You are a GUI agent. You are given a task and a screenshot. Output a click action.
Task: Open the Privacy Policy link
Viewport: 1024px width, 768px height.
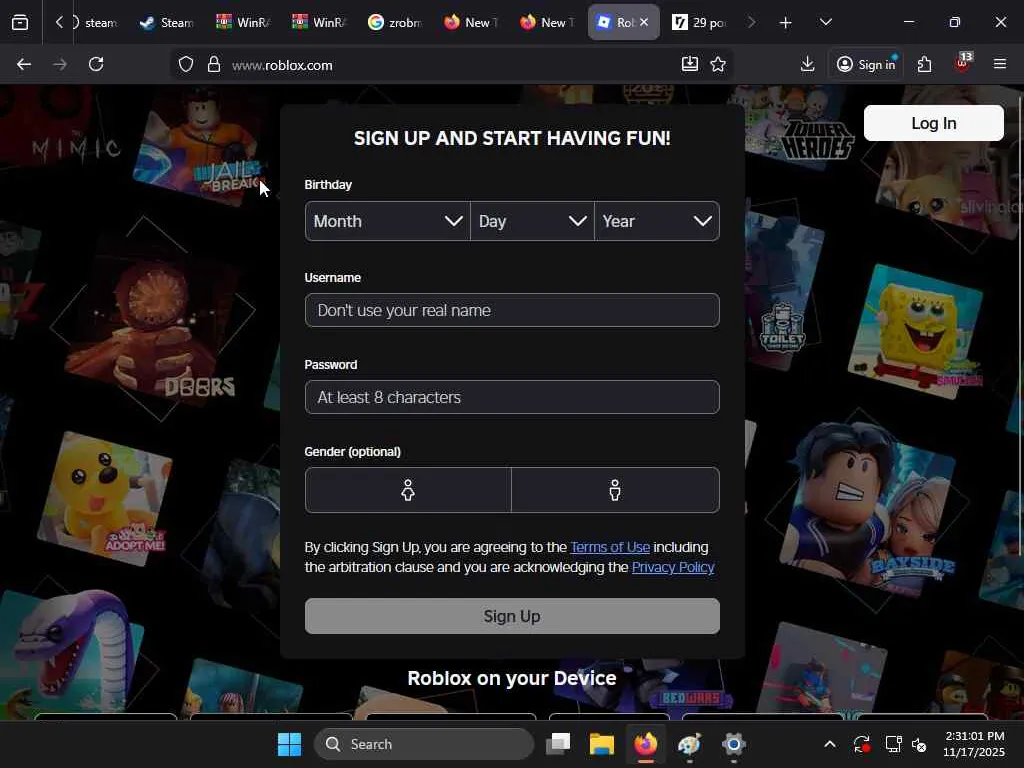pos(673,567)
